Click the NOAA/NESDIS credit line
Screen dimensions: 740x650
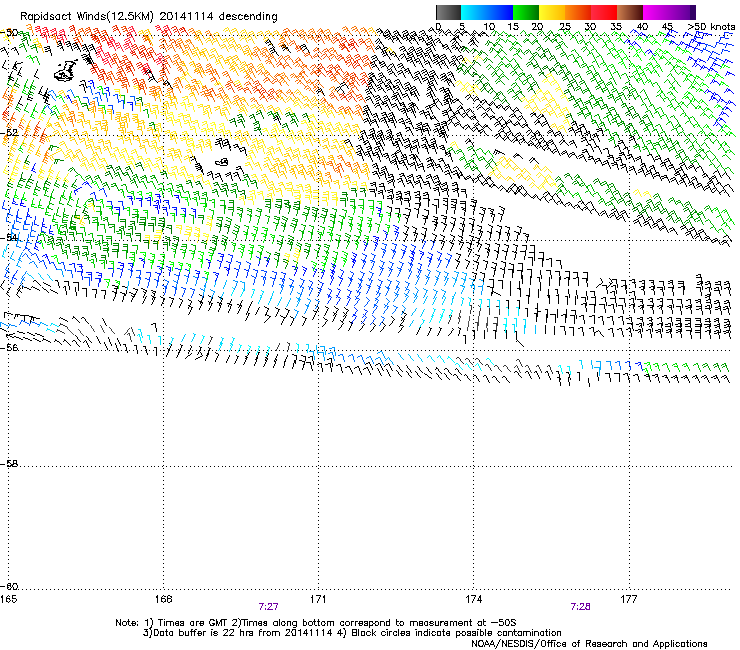[589, 644]
